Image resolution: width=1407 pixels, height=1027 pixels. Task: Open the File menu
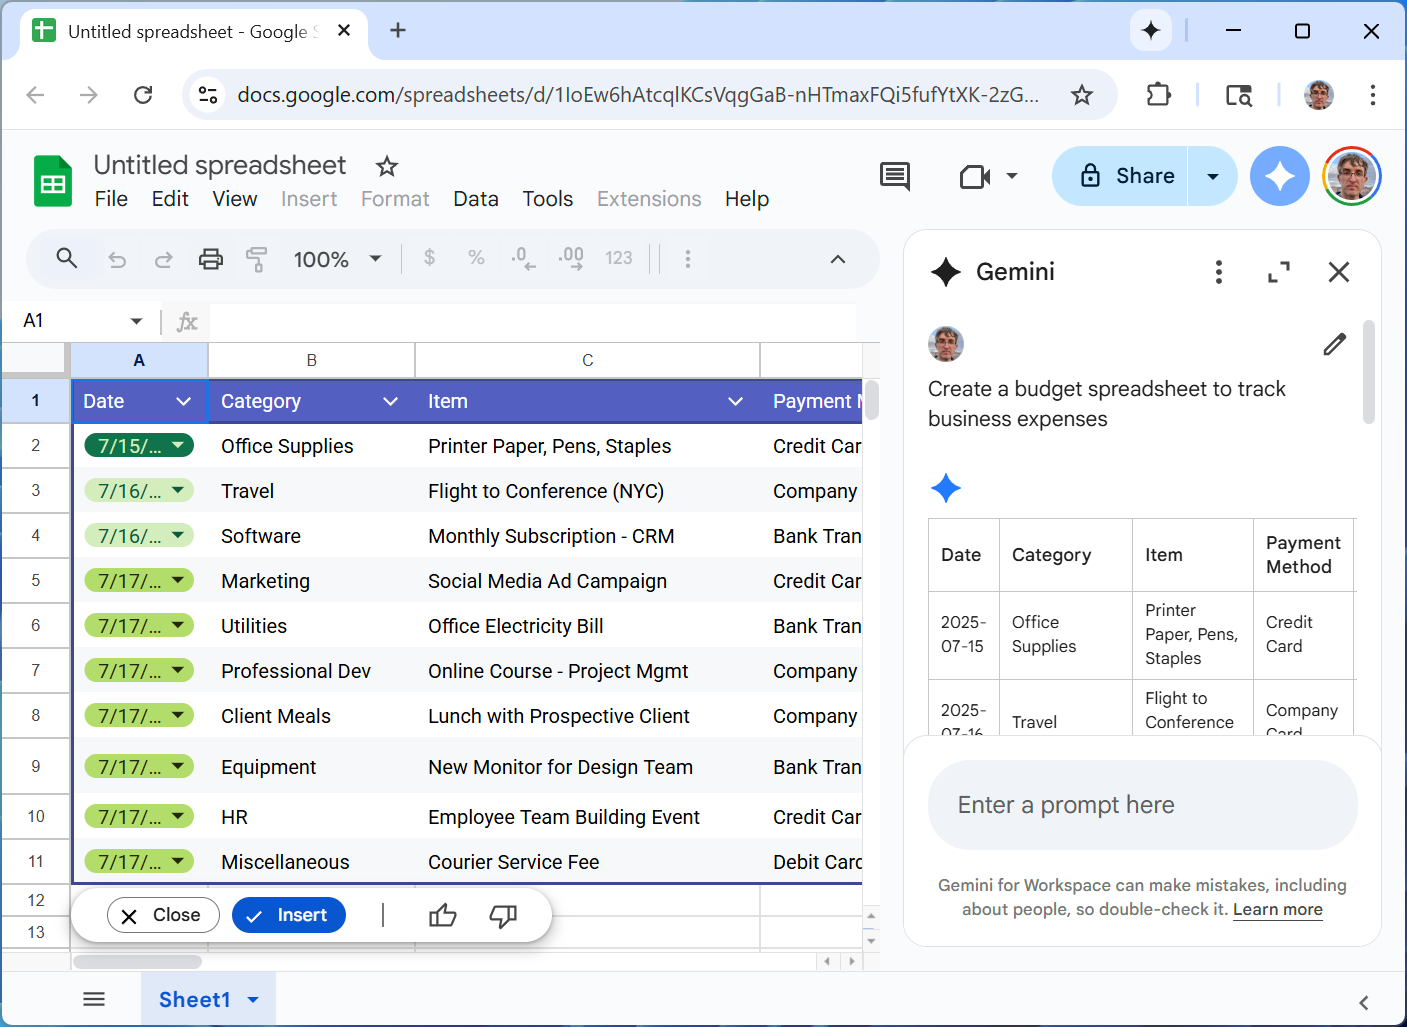click(x=111, y=199)
